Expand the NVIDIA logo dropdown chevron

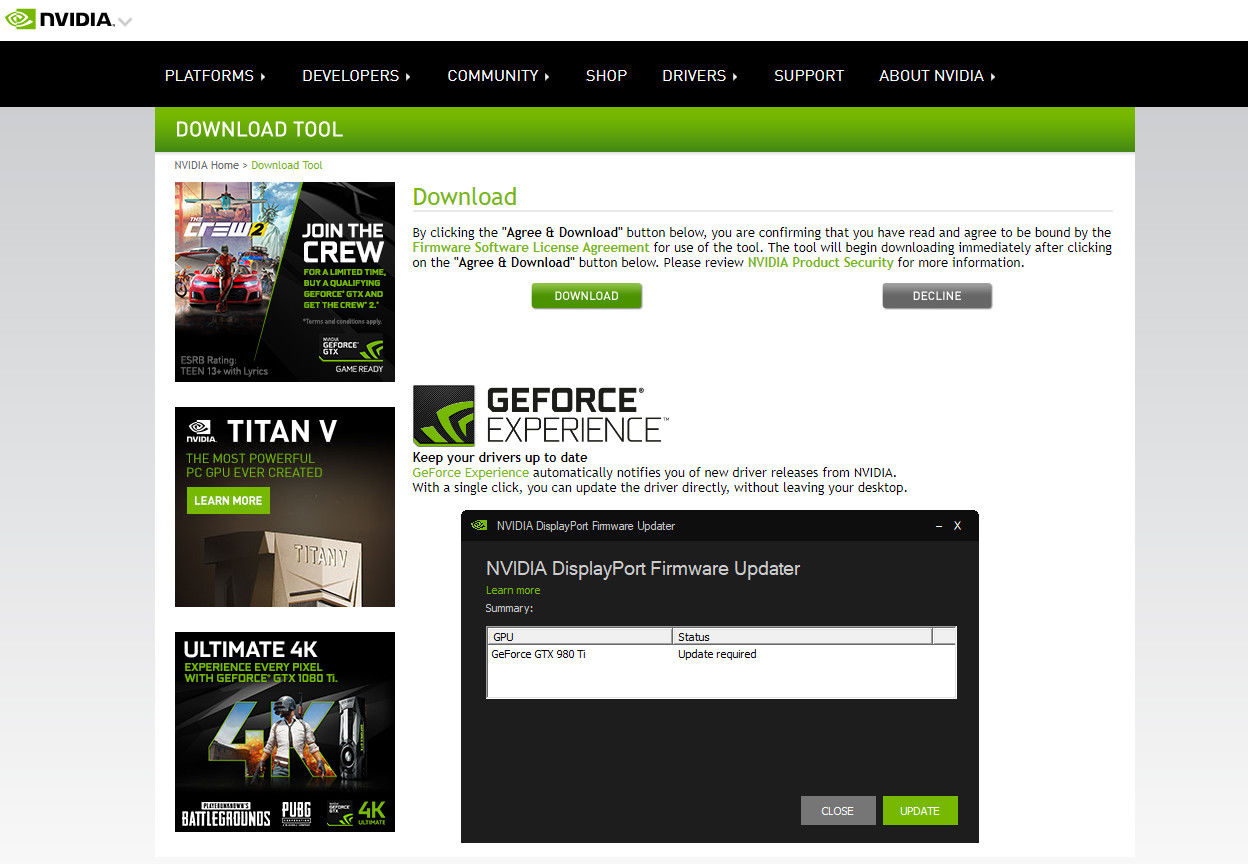tap(124, 21)
